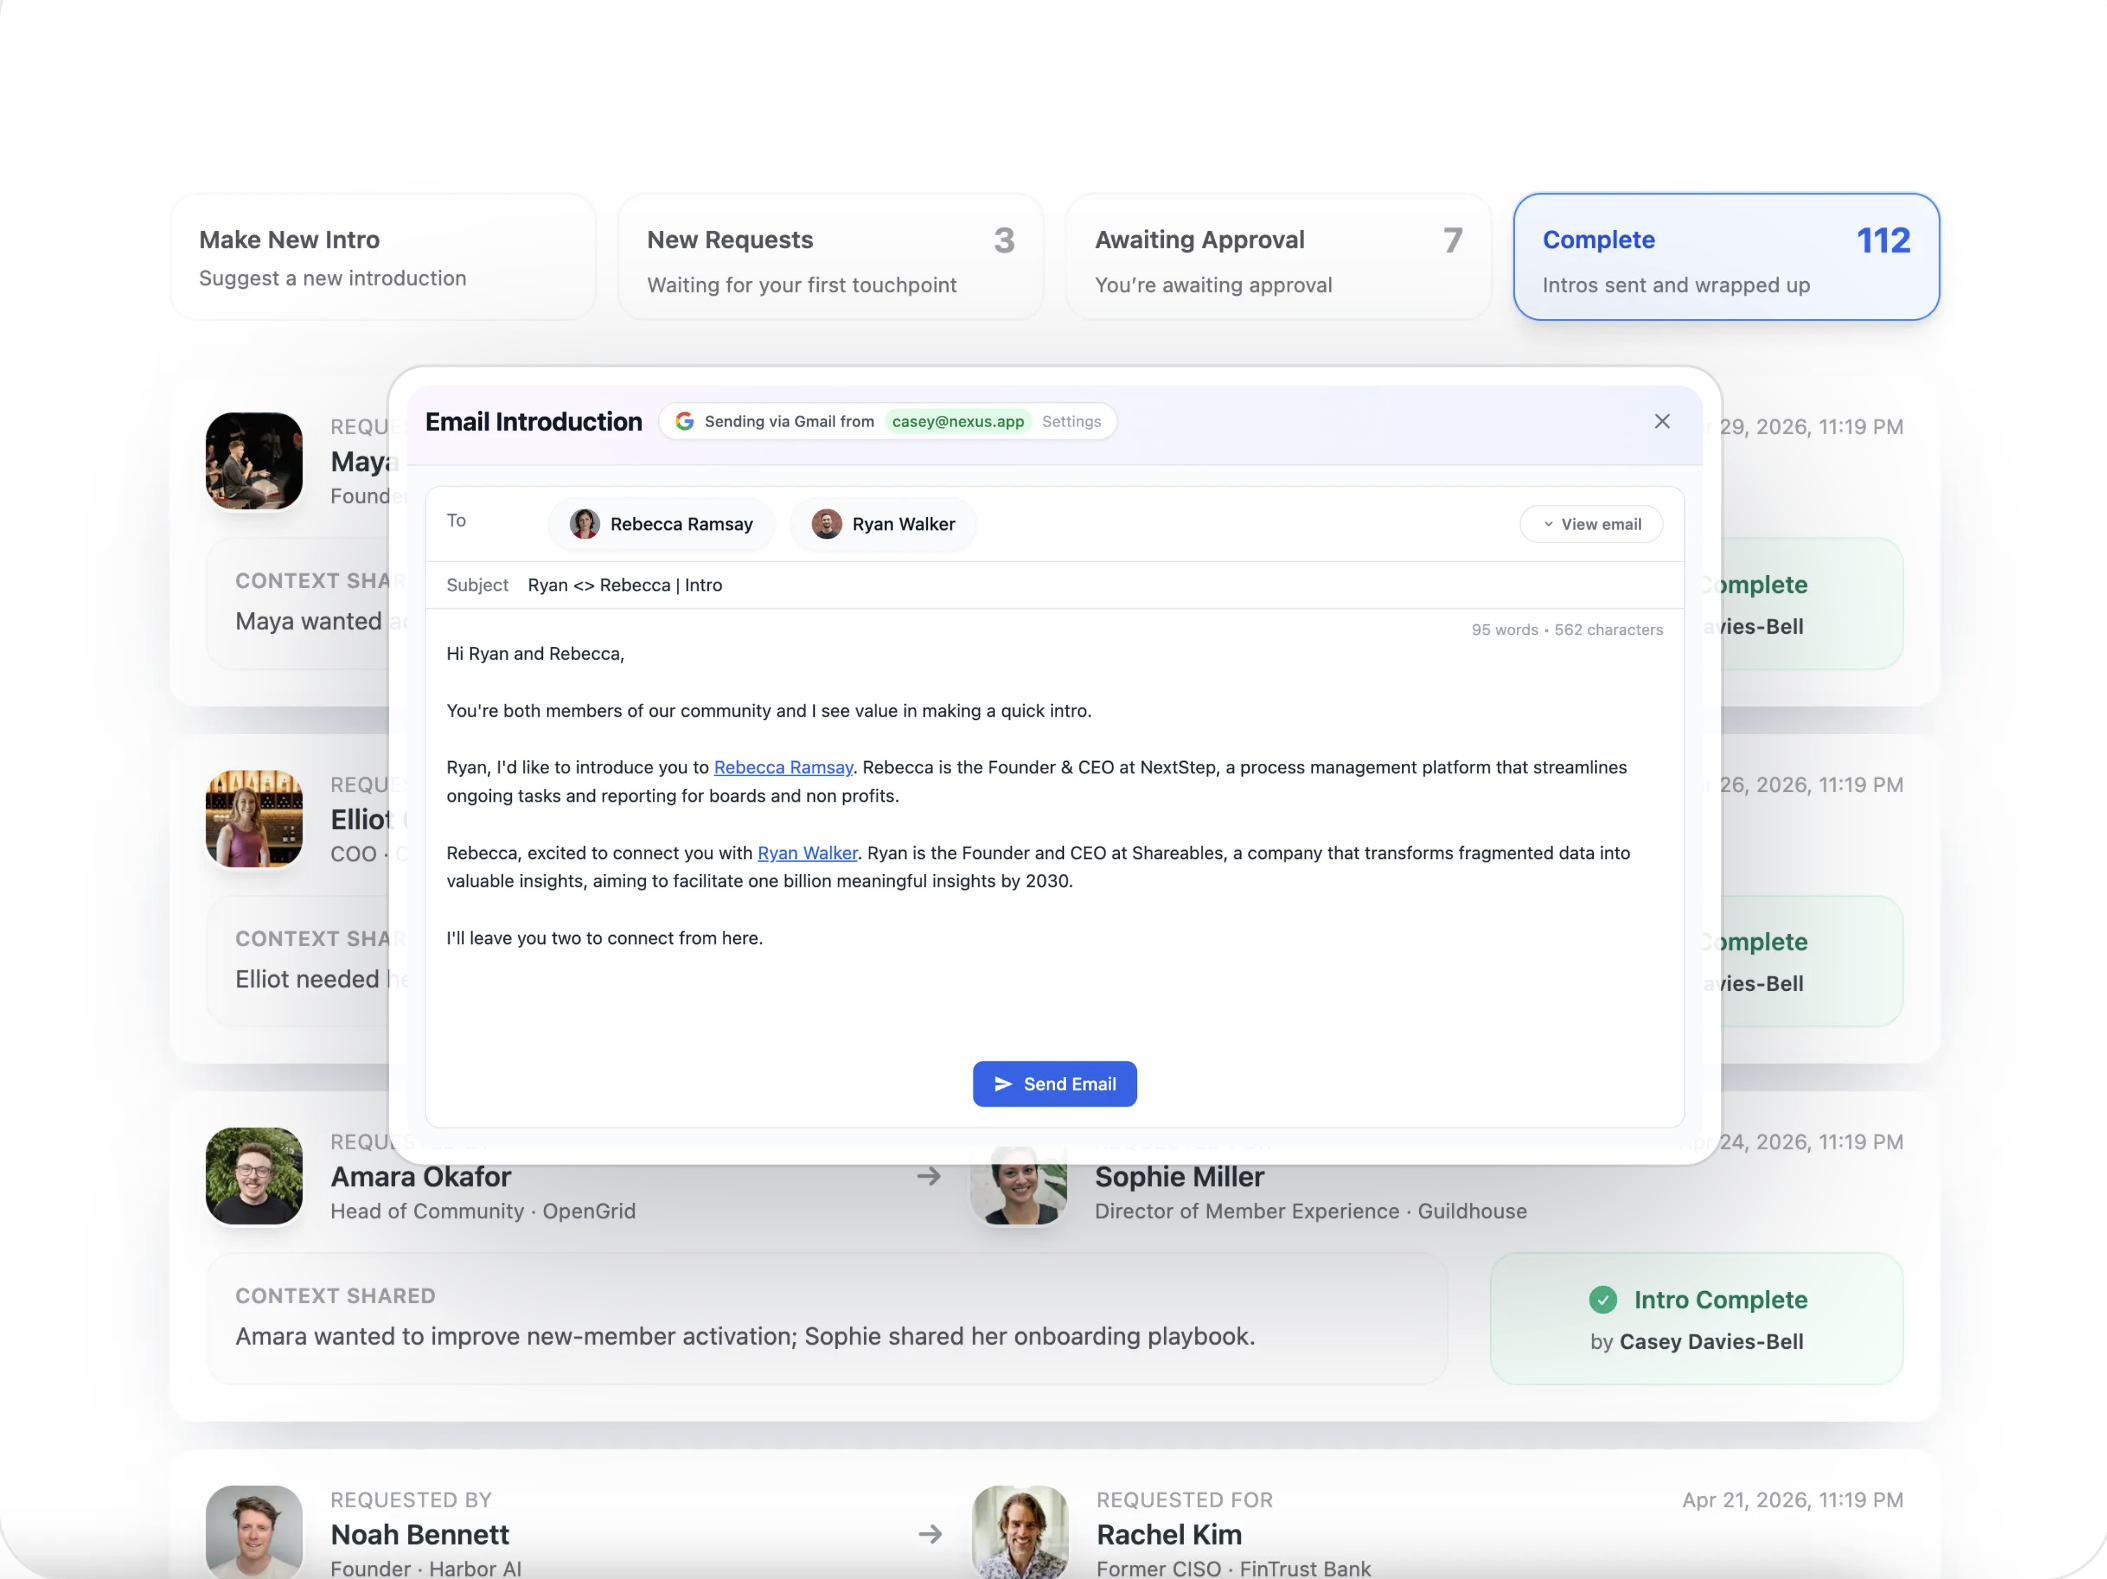
Task: Switch to the Awaiting Approval tab
Action: pos(1279,257)
